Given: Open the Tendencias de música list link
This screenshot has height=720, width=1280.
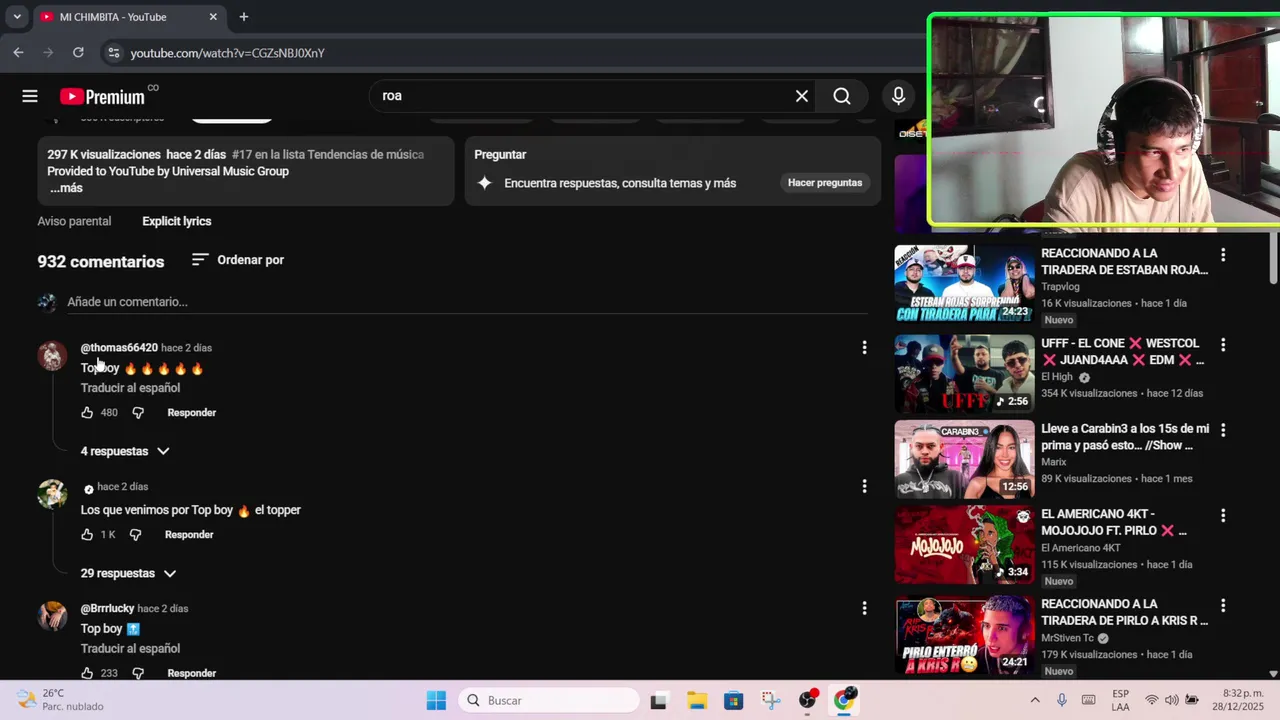Looking at the screenshot, I should [327, 155].
